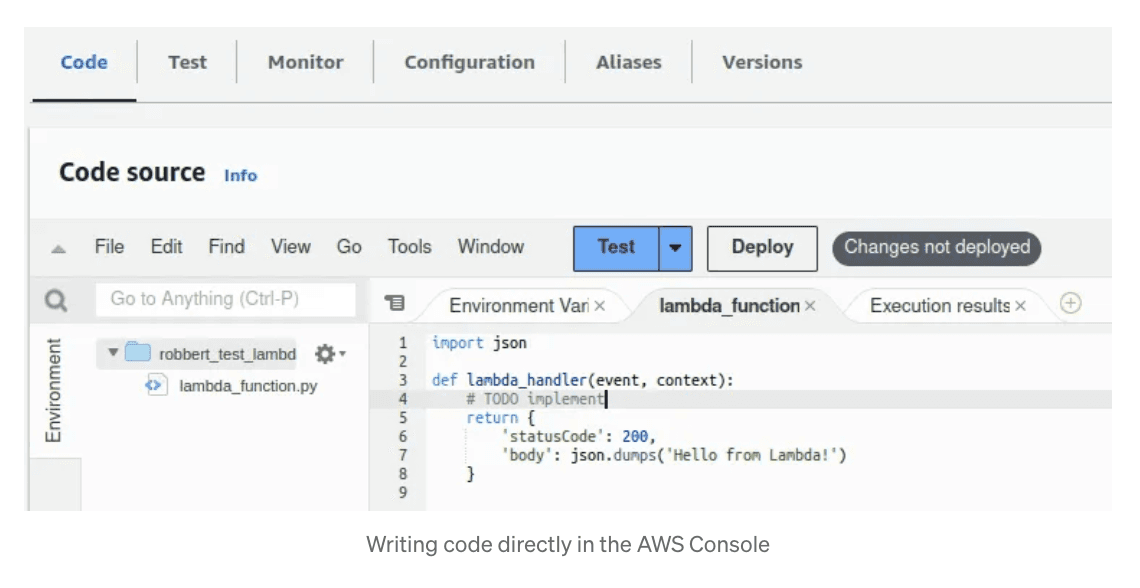Open the Go menu
This screenshot has width=1140, height=588.
[x=349, y=247]
